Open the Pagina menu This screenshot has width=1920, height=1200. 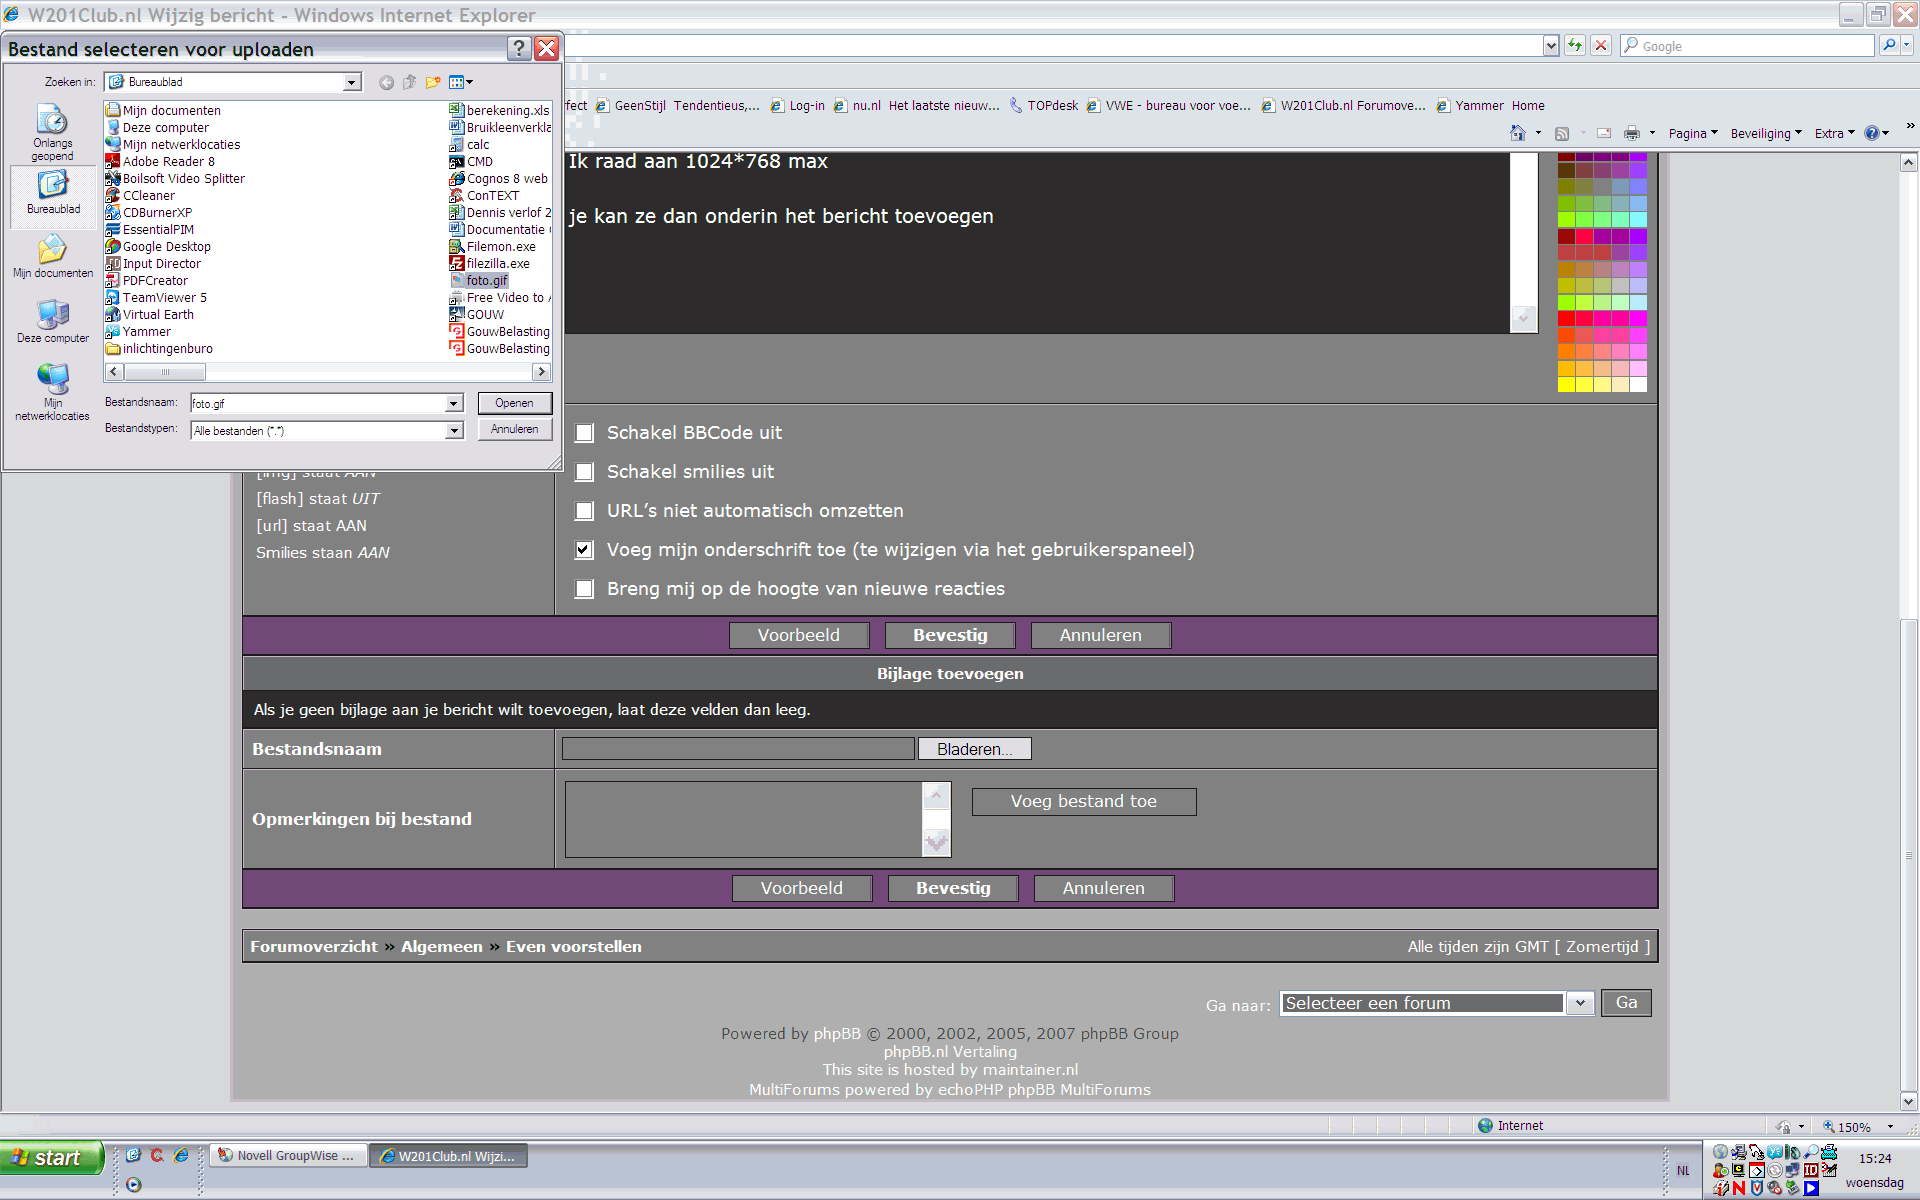click(1692, 133)
